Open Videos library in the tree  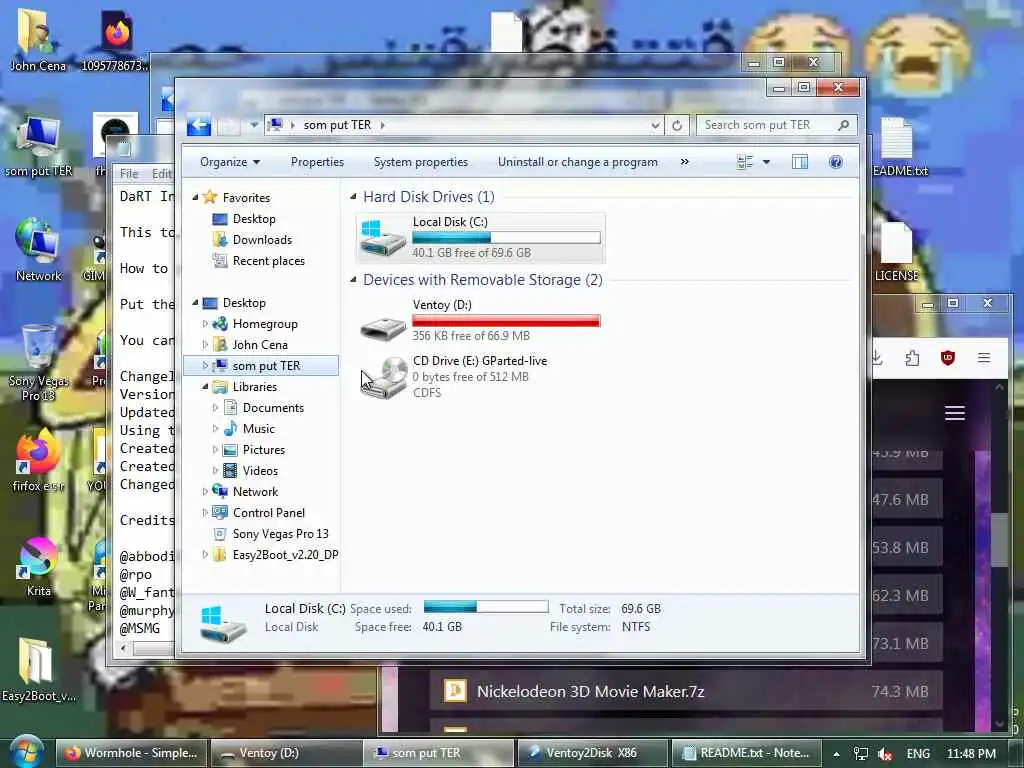[x=260, y=471]
